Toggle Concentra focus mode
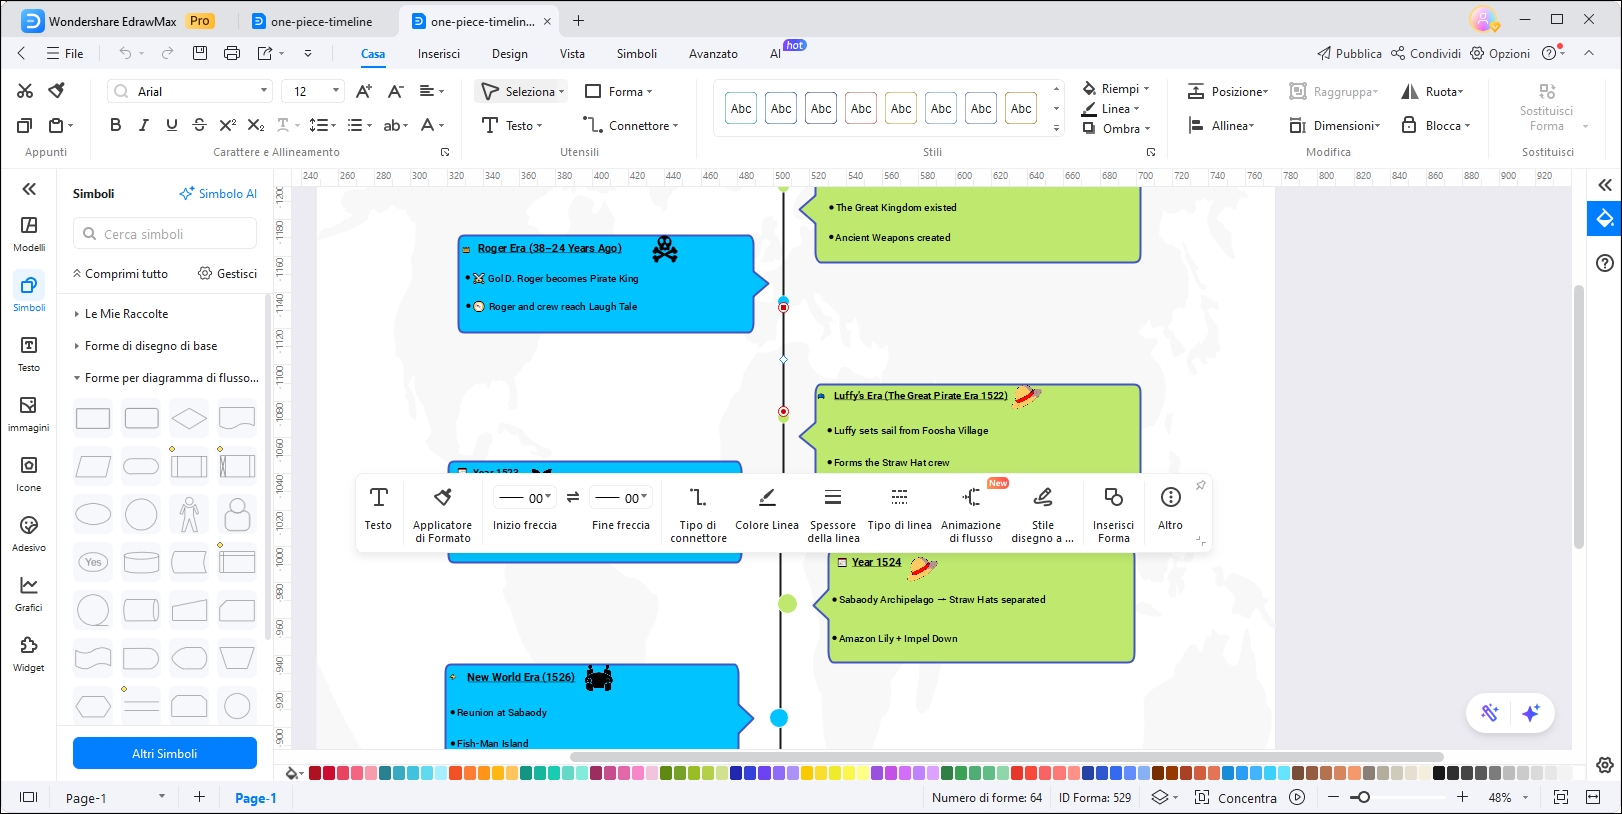Viewport: 1622px width, 814px height. pos(1236,797)
